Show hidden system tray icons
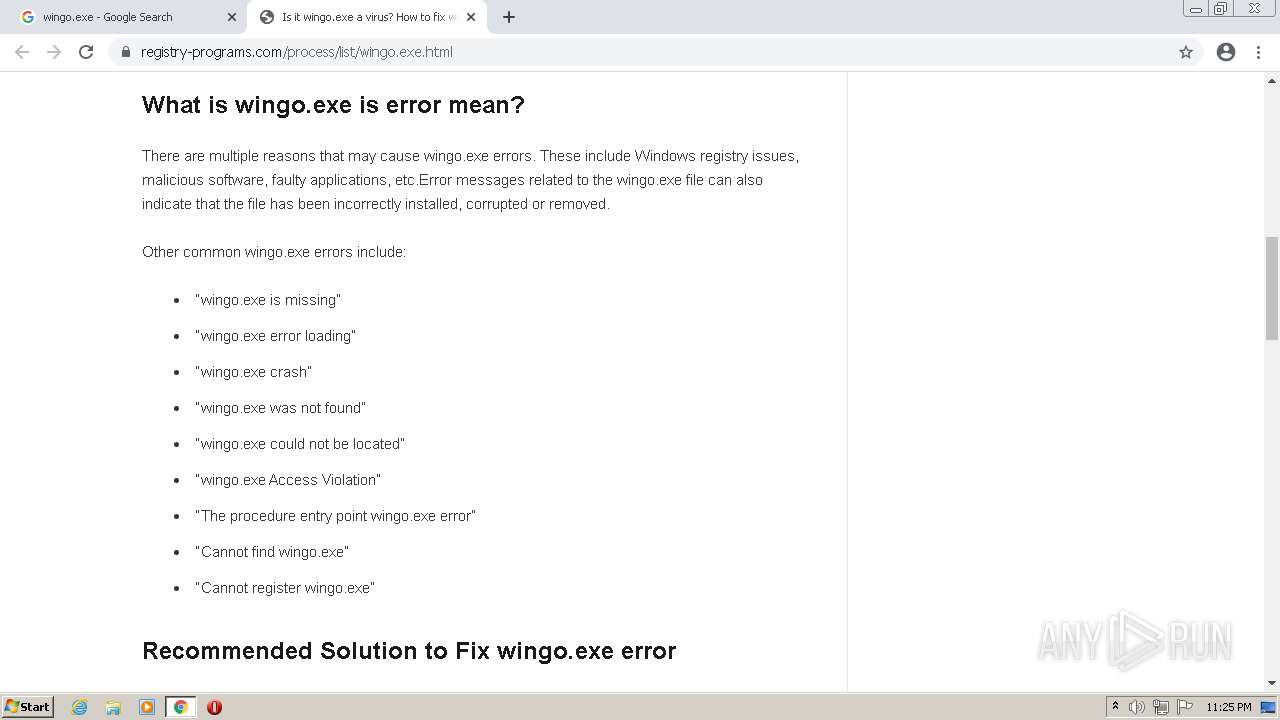The height and width of the screenshot is (720, 1280). coord(1115,707)
